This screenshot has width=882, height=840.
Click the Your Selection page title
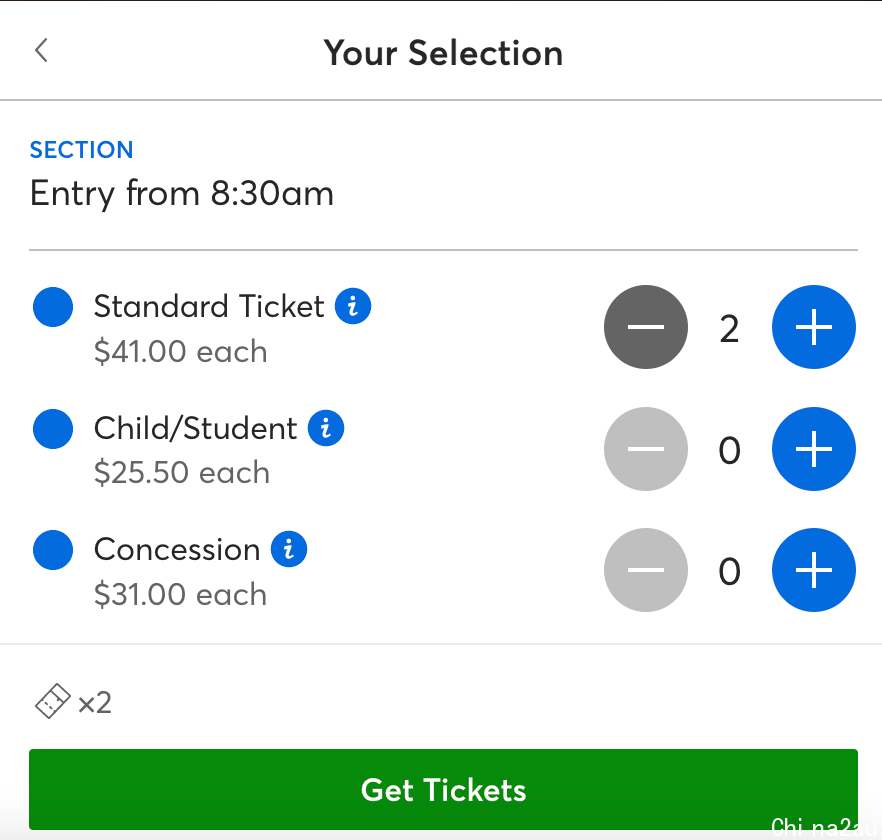(443, 53)
